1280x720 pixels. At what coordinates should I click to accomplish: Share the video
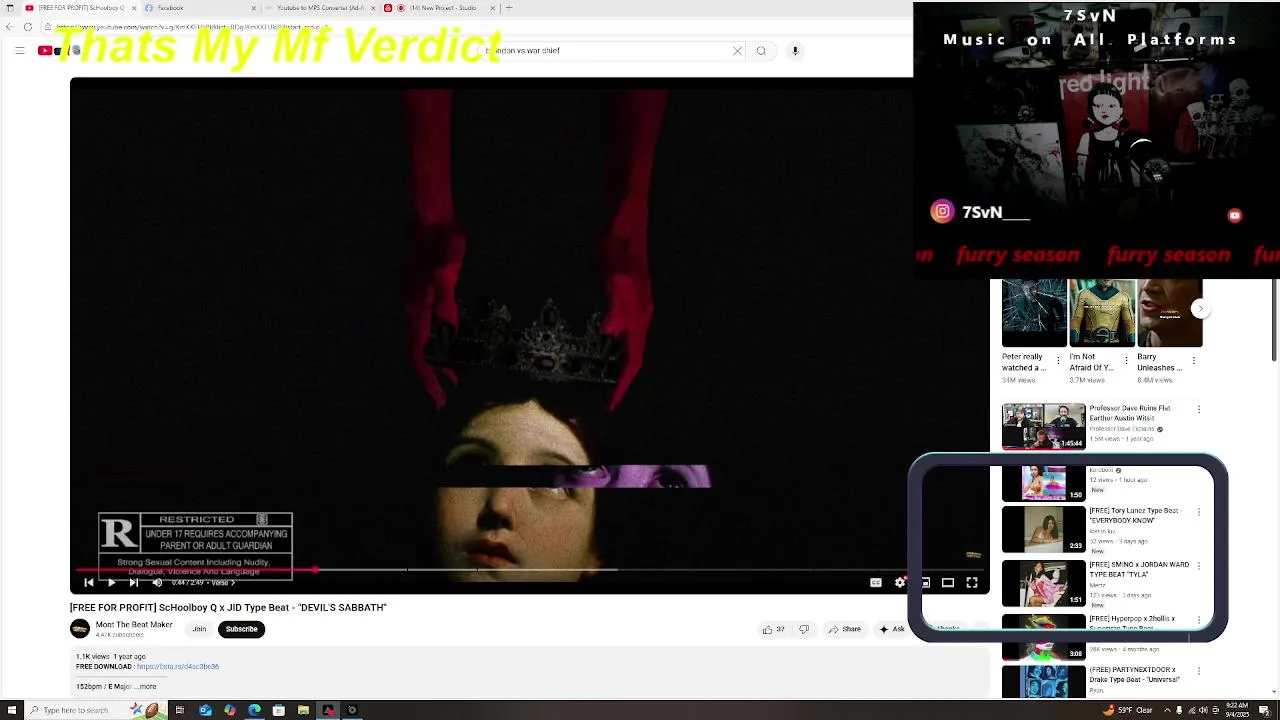tap(844, 629)
